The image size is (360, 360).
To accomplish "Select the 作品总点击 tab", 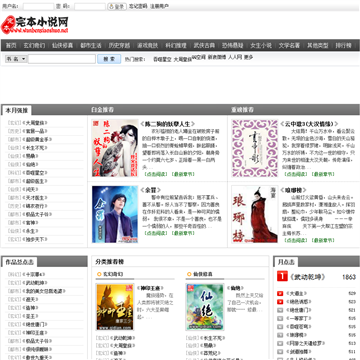I will (x=19, y=262).
